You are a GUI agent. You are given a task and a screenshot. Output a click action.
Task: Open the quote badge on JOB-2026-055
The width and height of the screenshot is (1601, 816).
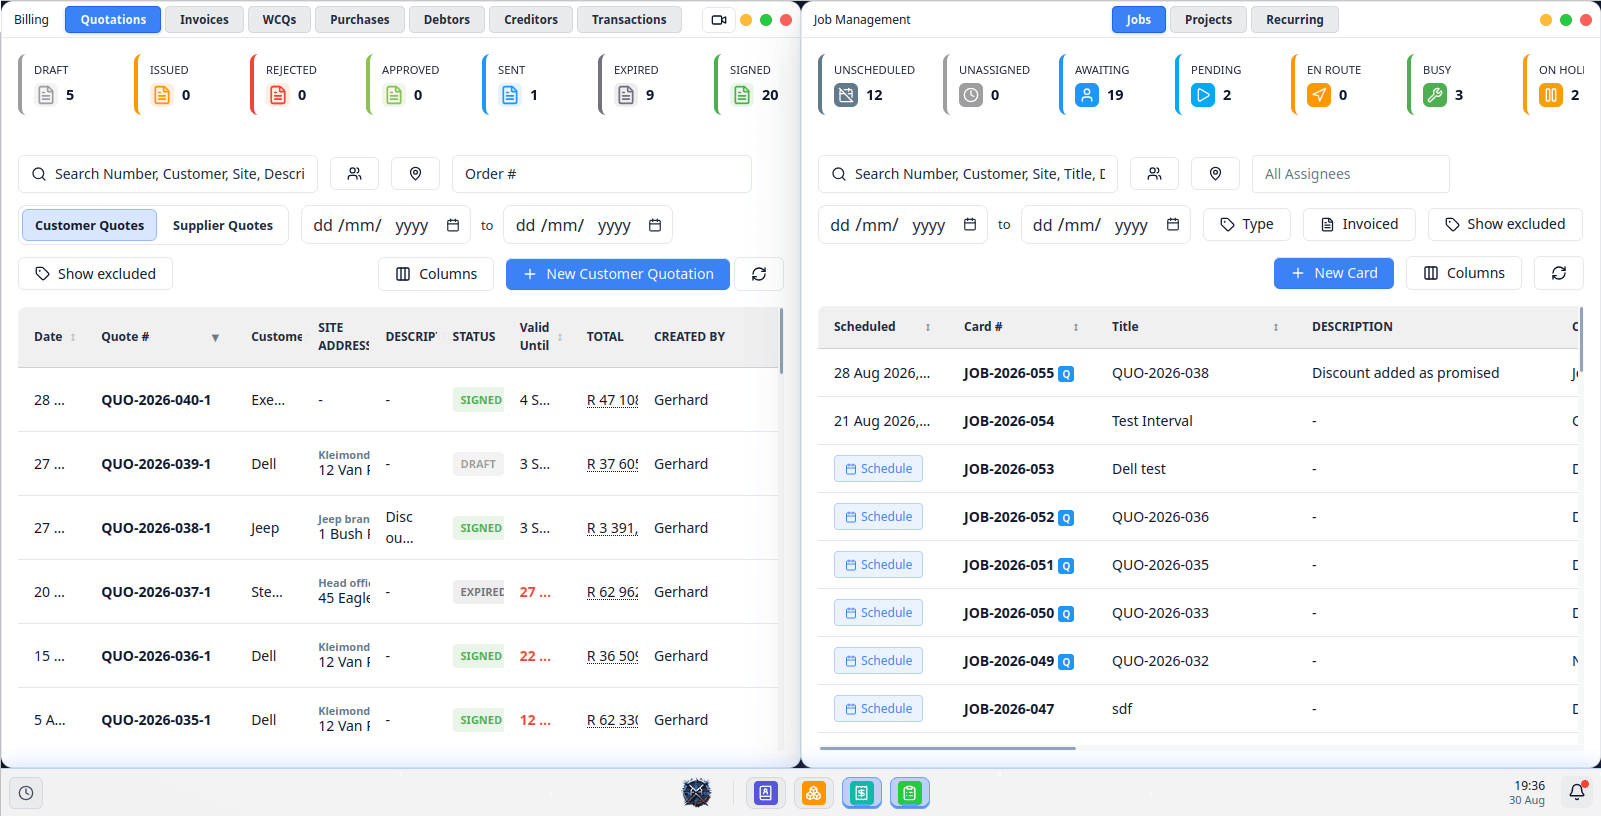point(1066,374)
